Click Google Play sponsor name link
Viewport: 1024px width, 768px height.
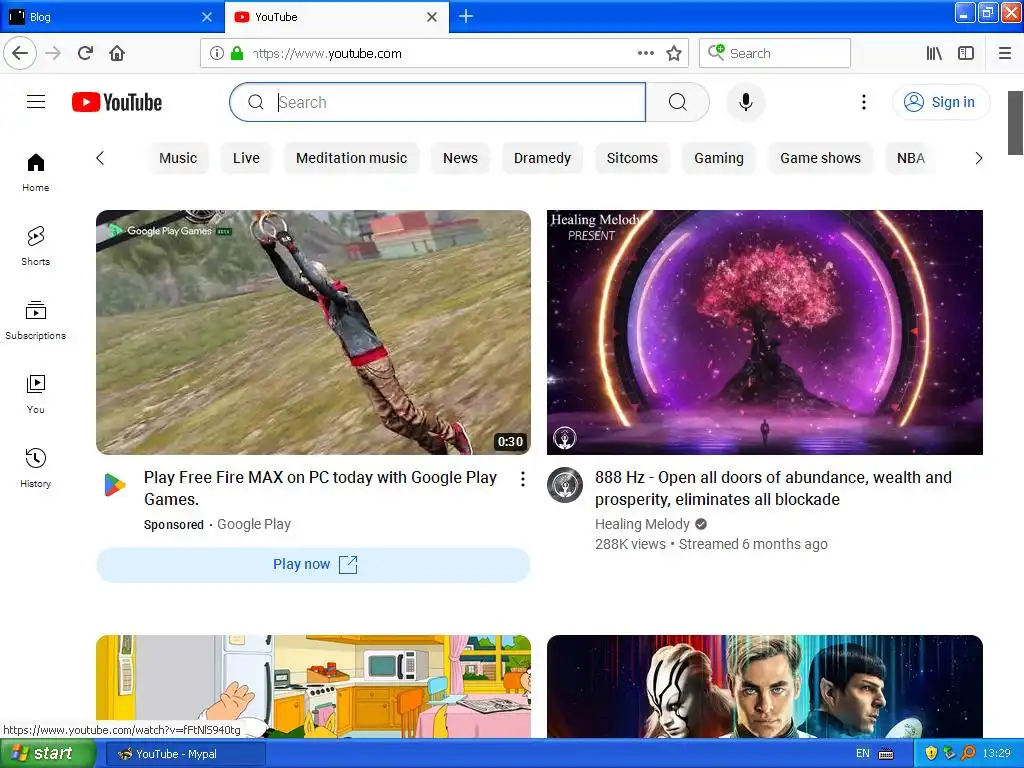(254, 524)
